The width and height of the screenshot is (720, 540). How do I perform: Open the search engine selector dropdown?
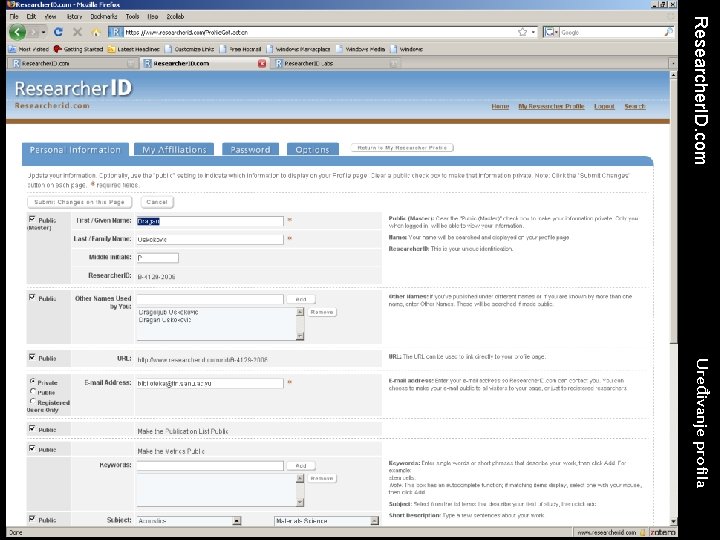tap(551, 32)
